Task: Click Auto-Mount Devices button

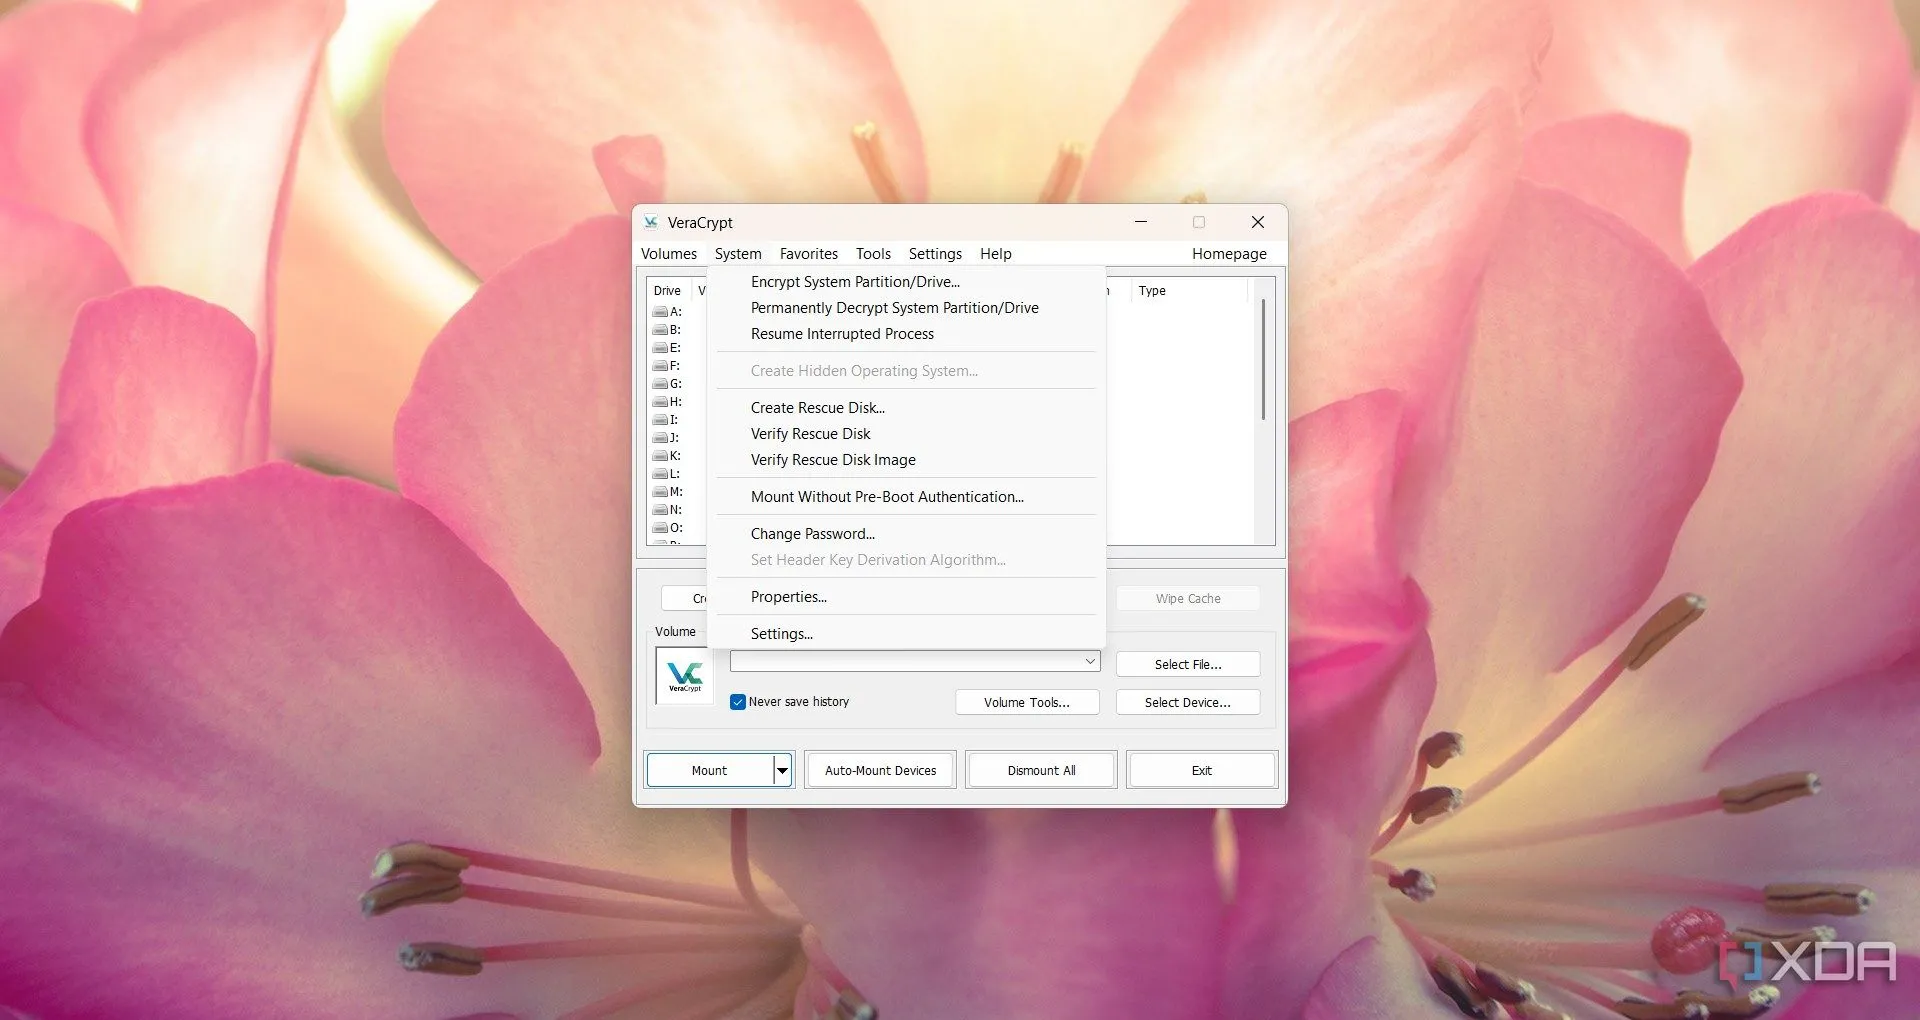Action: pos(881,770)
